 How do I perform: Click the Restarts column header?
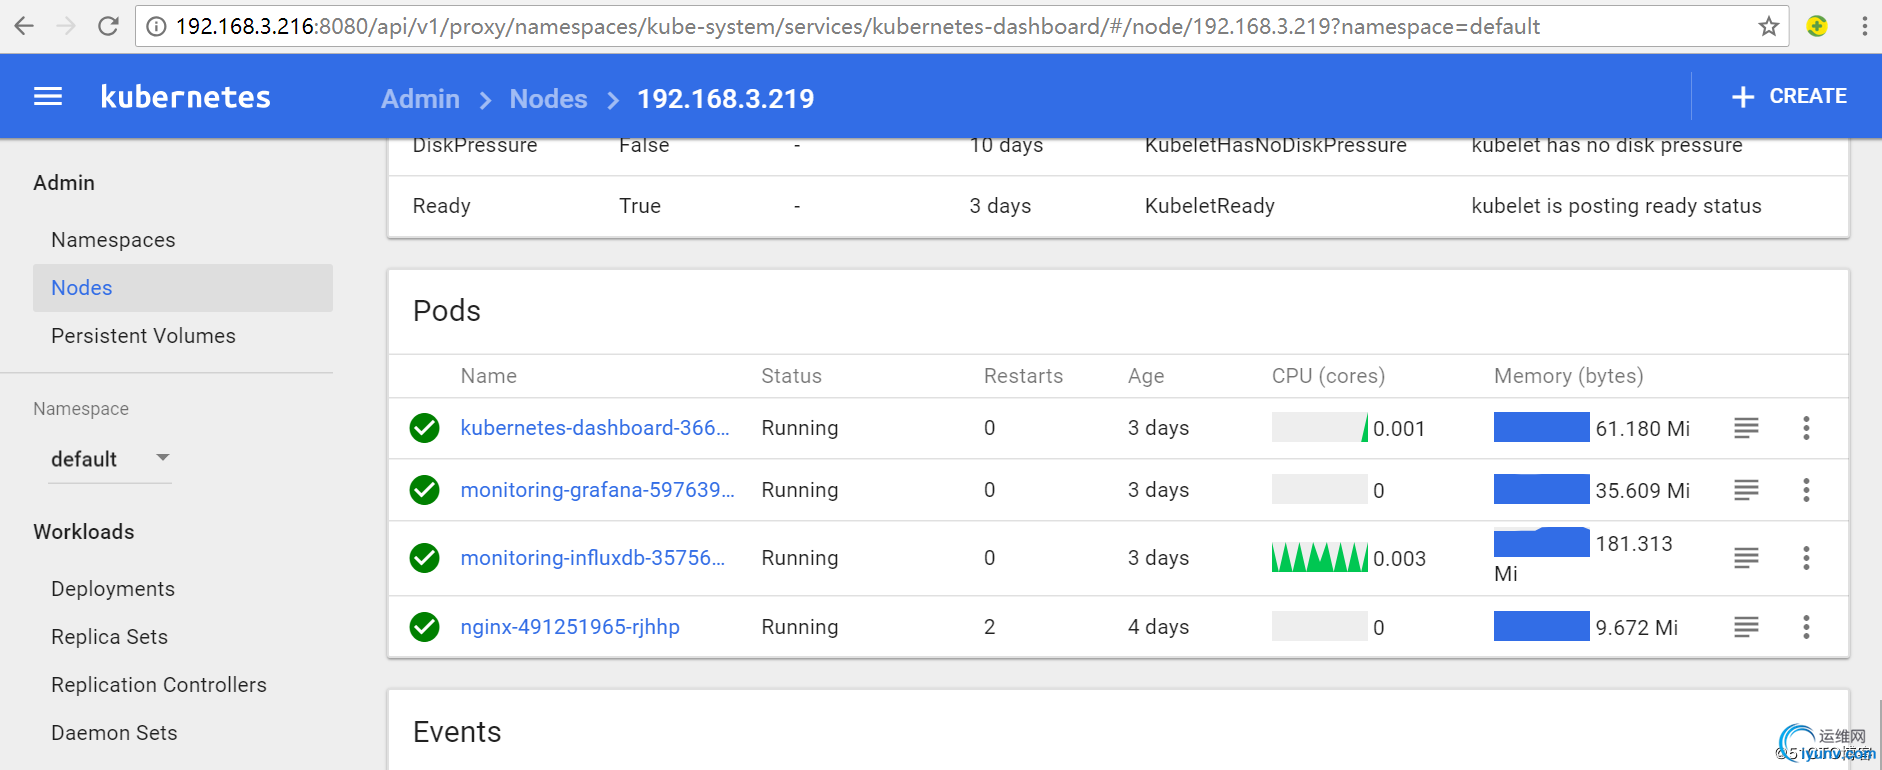click(1023, 376)
